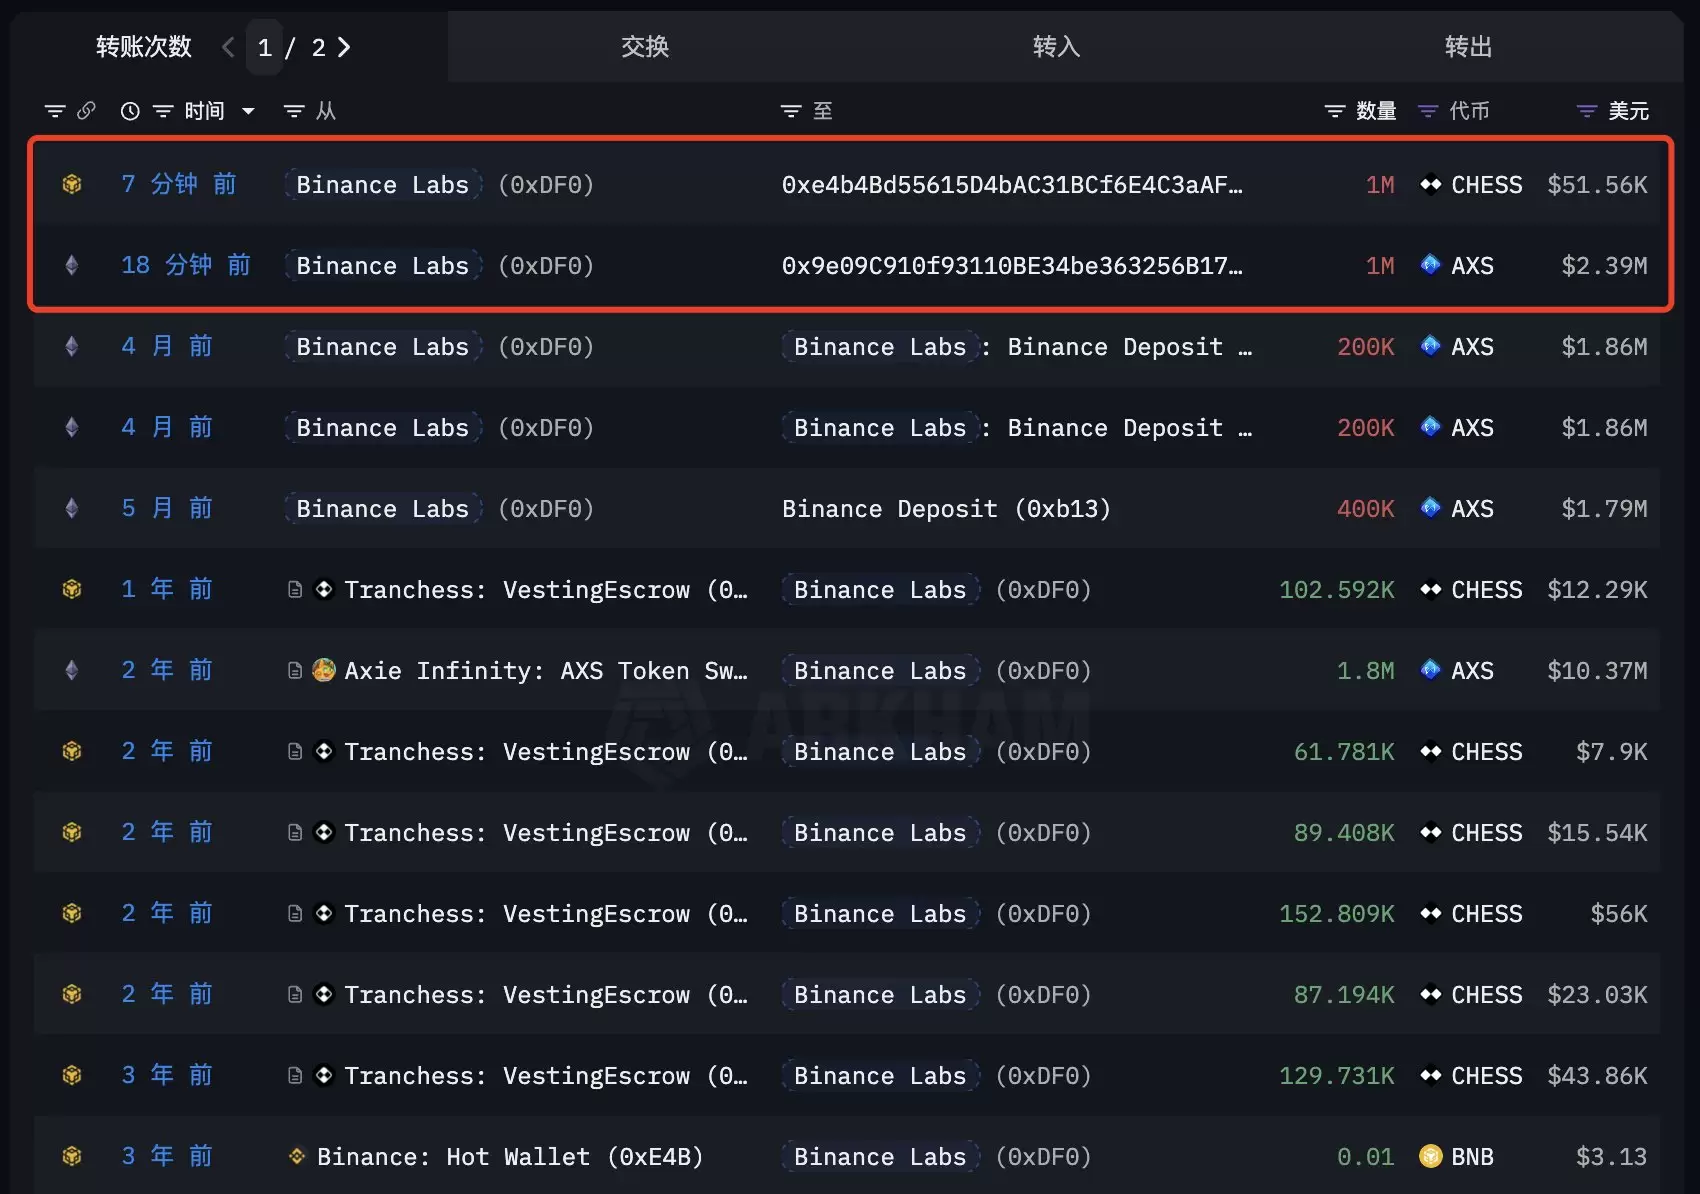The width and height of the screenshot is (1700, 1194).
Task: Click Binance: Hot Wallet (0xE4B) entity
Action: click(509, 1157)
